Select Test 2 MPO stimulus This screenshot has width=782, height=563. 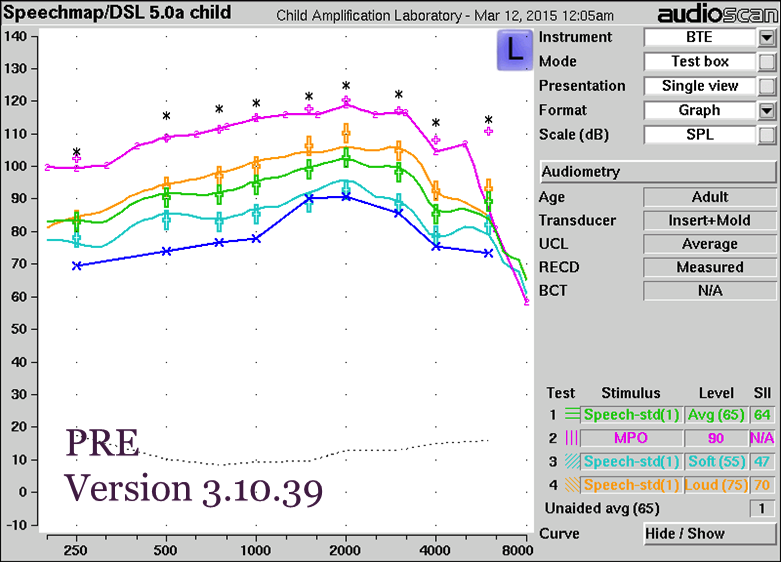click(x=631, y=438)
